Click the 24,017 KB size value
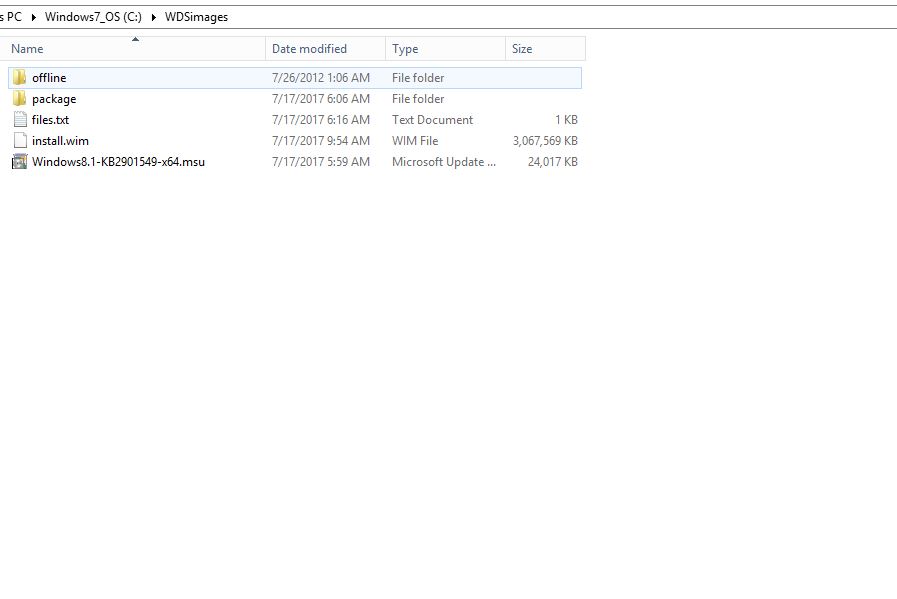 [553, 162]
